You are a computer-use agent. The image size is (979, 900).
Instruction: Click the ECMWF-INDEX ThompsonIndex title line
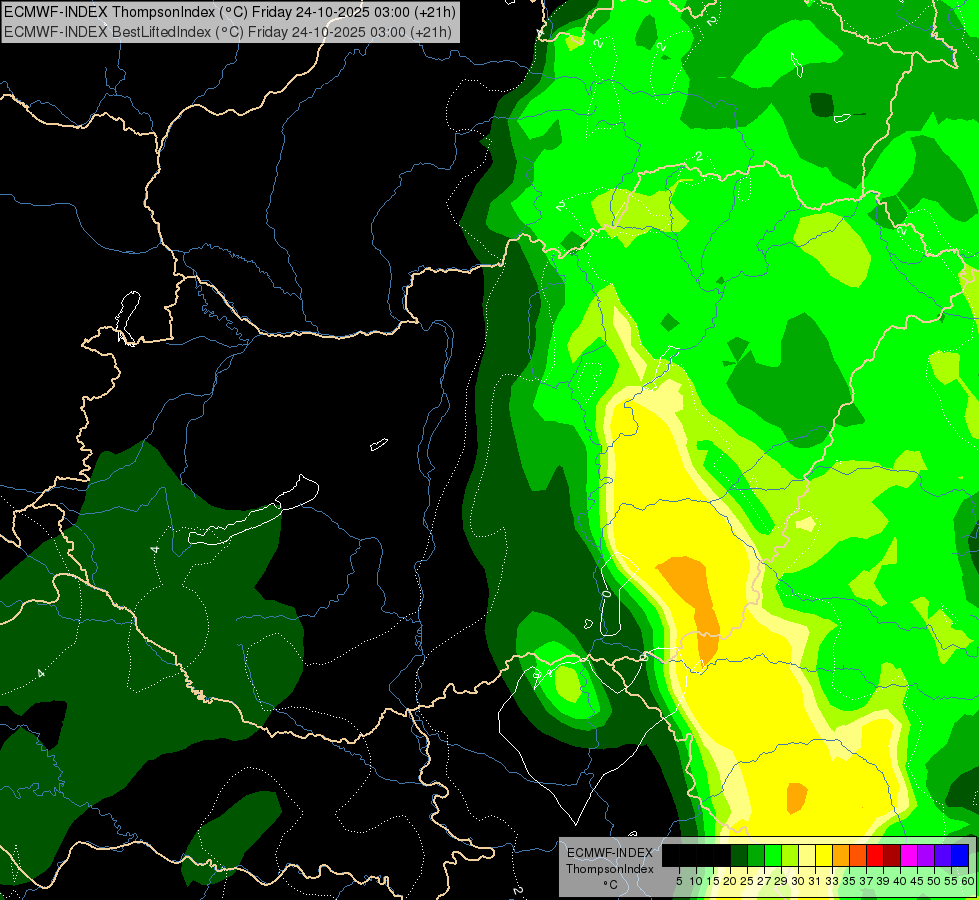pos(230,11)
